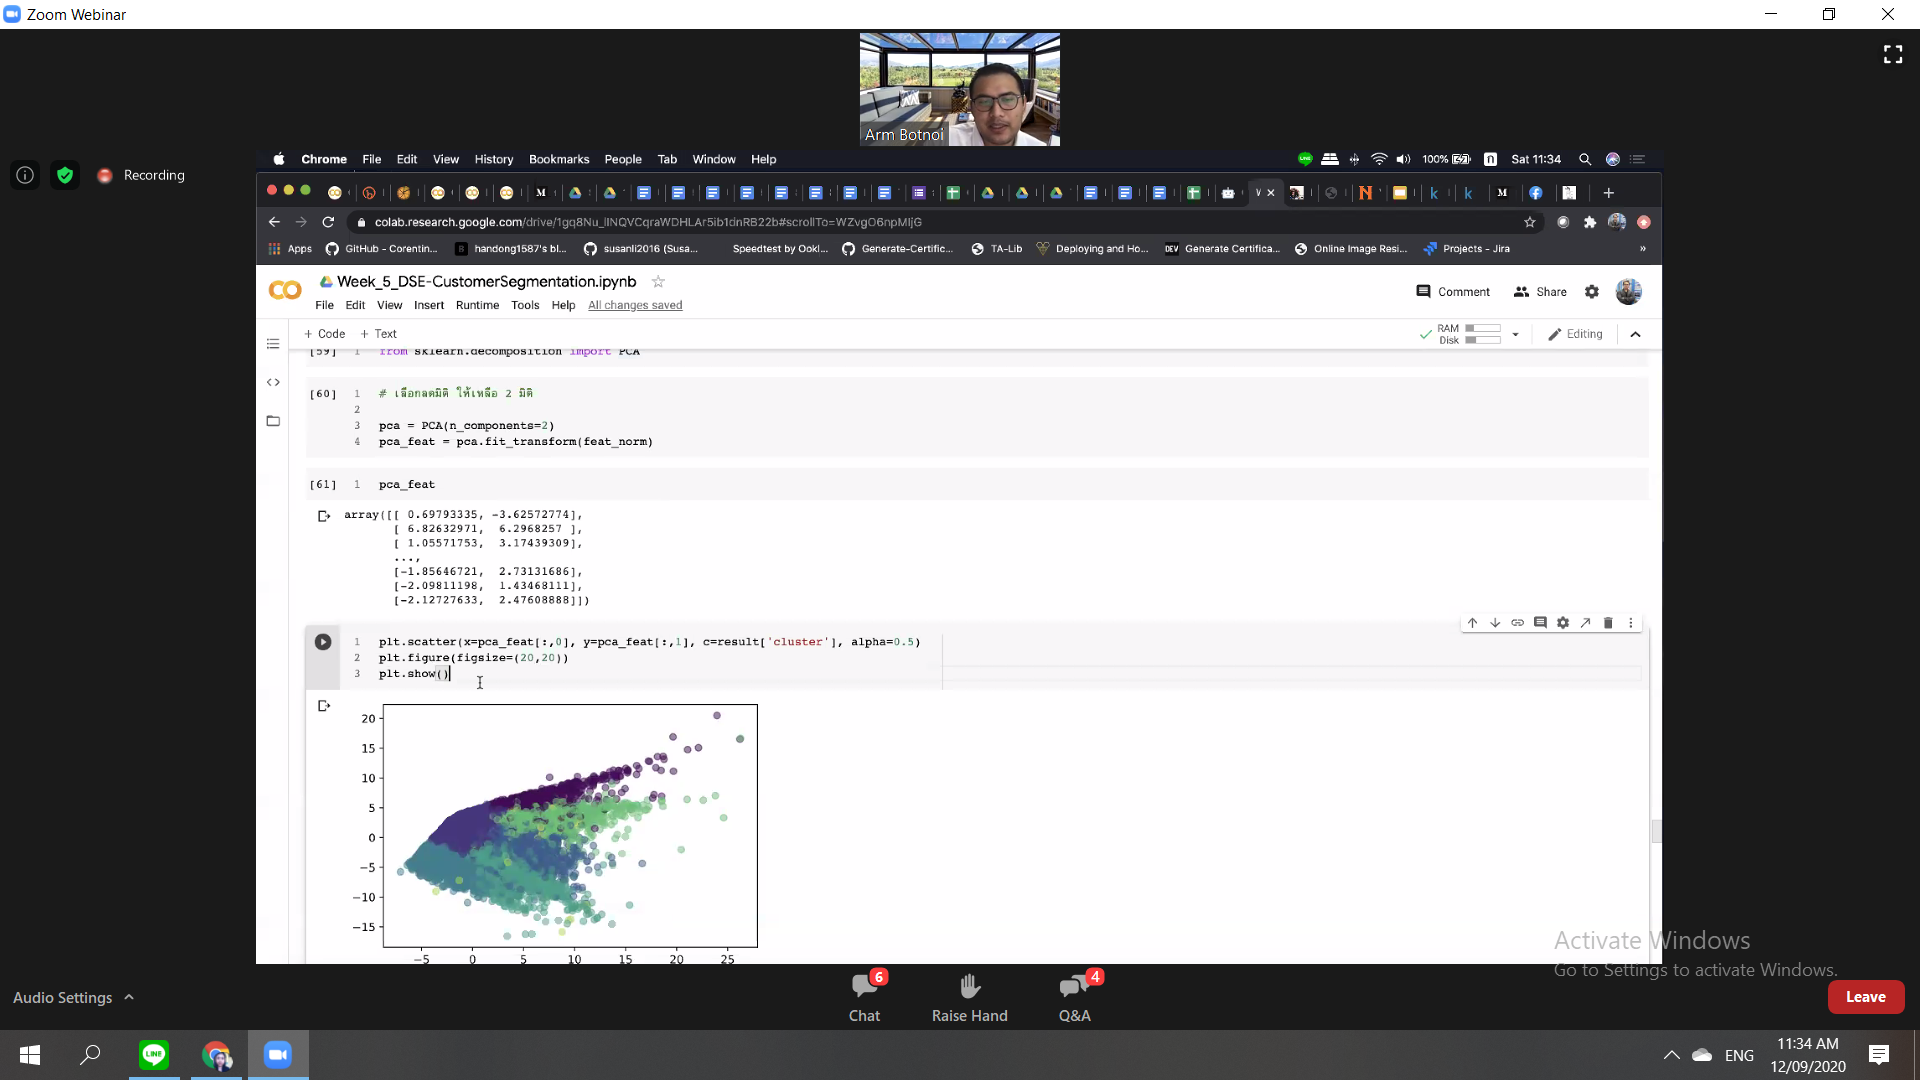1920x1080 pixels.
Task: Open a new Chrome tab
Action: pyautogui.click(x=1609, y=193)
